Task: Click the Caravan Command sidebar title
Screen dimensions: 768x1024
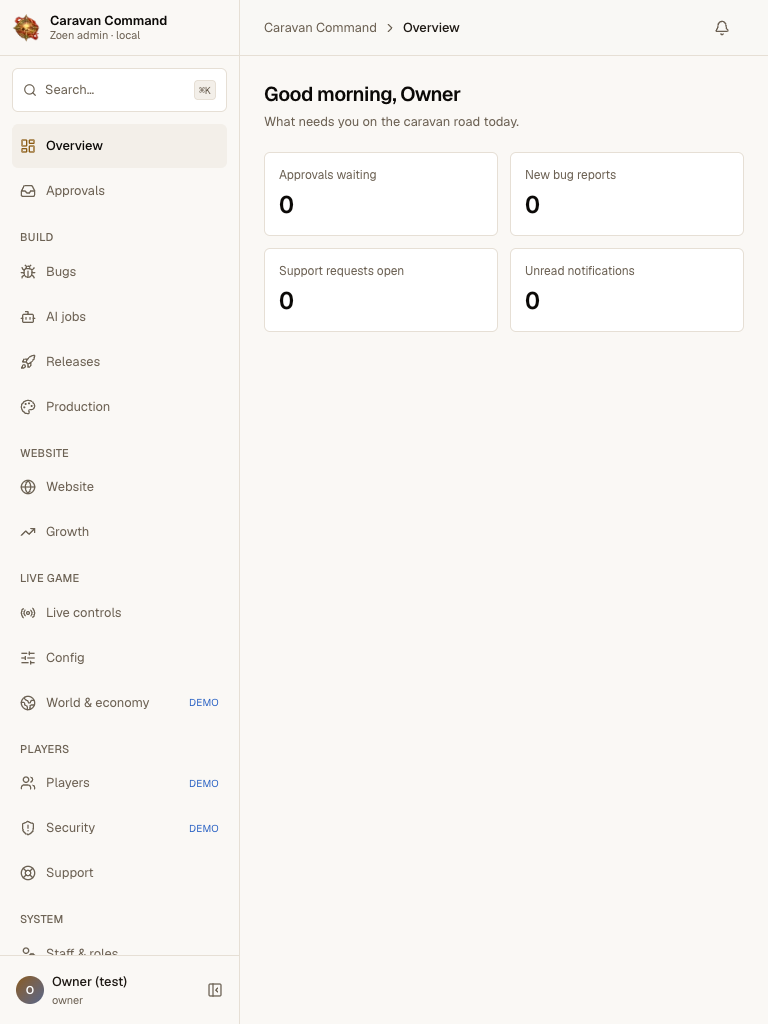Action: click(x=108, y=21)
